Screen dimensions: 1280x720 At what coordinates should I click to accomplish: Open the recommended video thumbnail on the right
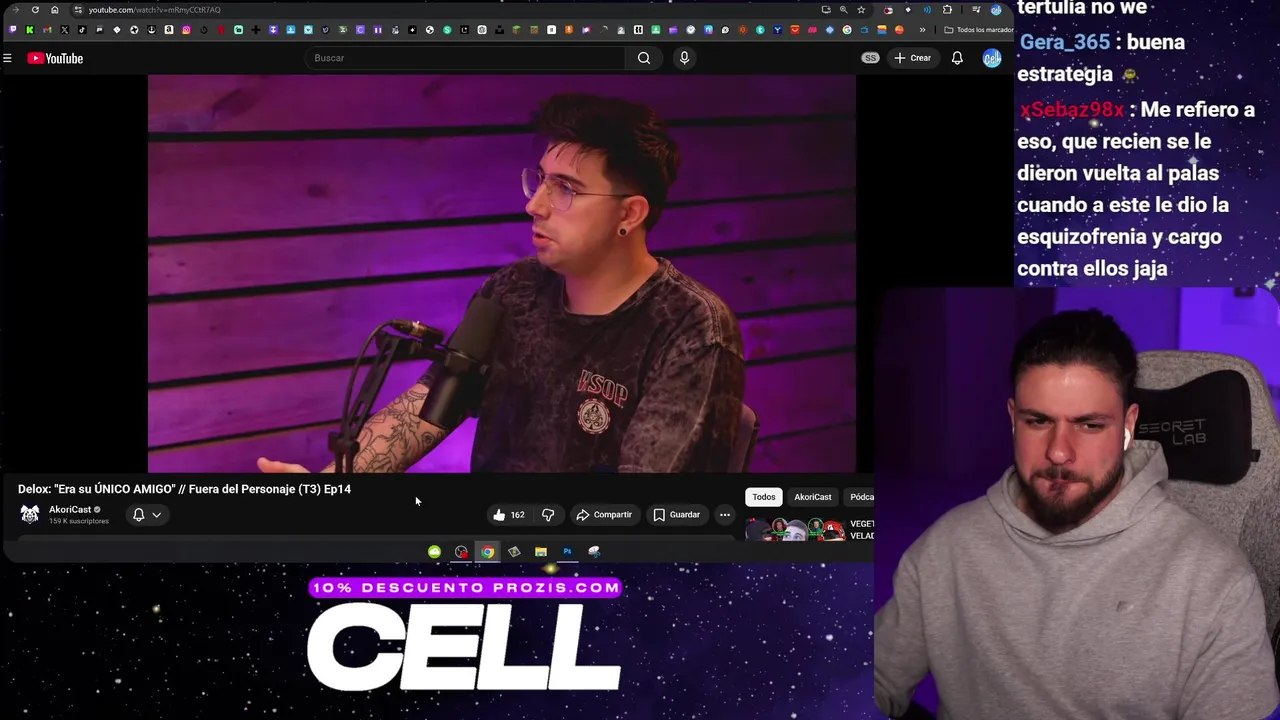click(x=796, y=529)
